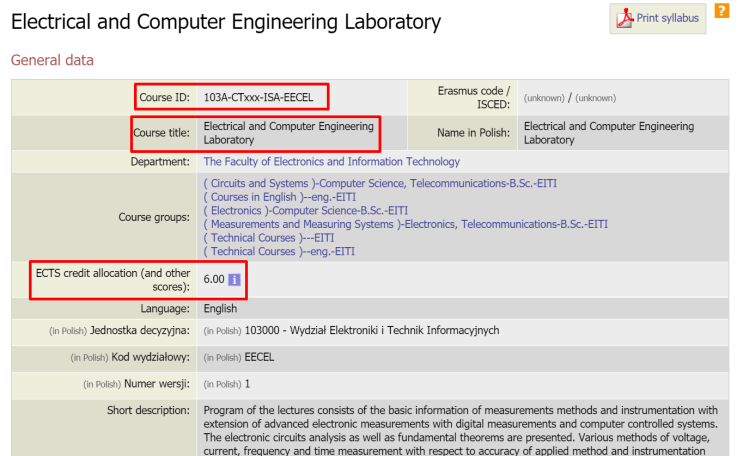This screenshot has width=743, height=456.
Task: Click the Short description paragraph text
Action: [461, 430]
